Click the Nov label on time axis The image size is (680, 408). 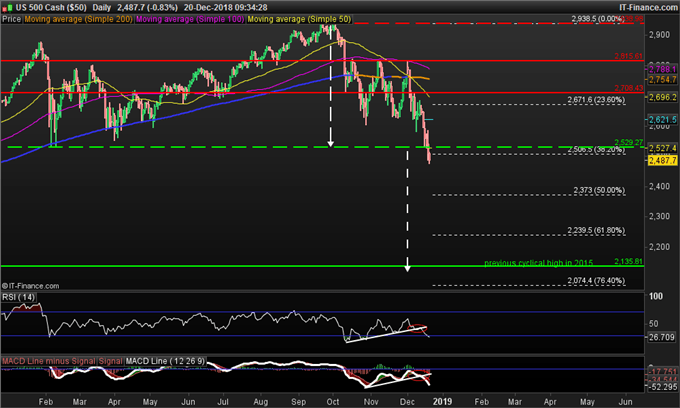tap(371, 401)
